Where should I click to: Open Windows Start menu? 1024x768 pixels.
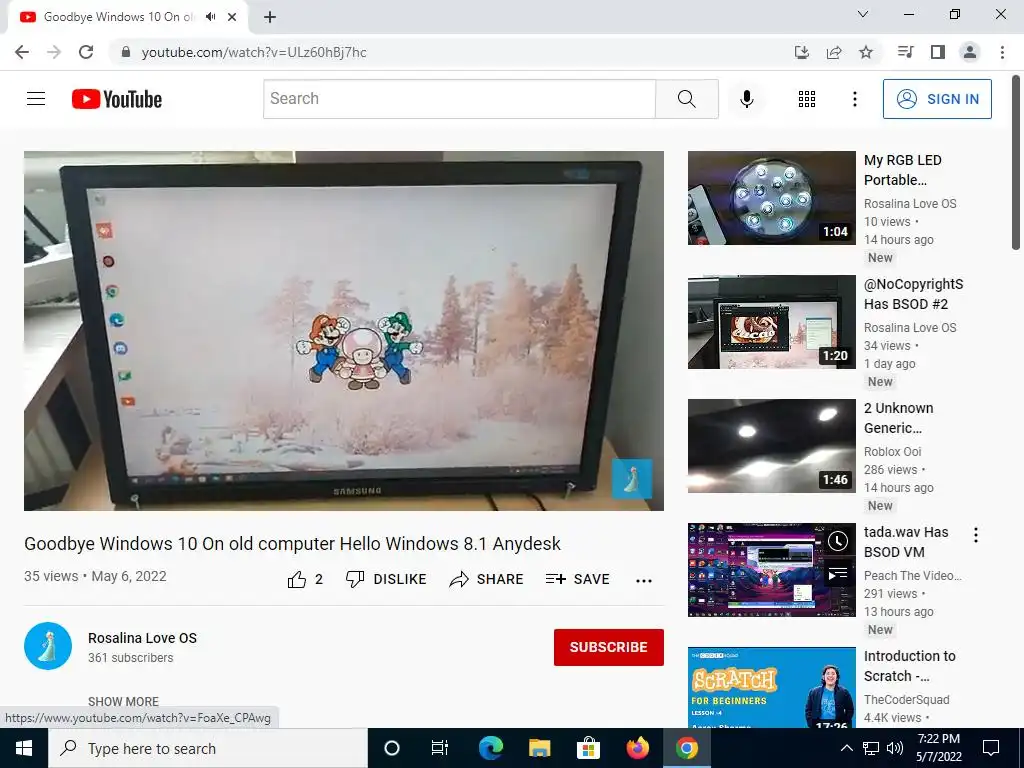point(24,748)
